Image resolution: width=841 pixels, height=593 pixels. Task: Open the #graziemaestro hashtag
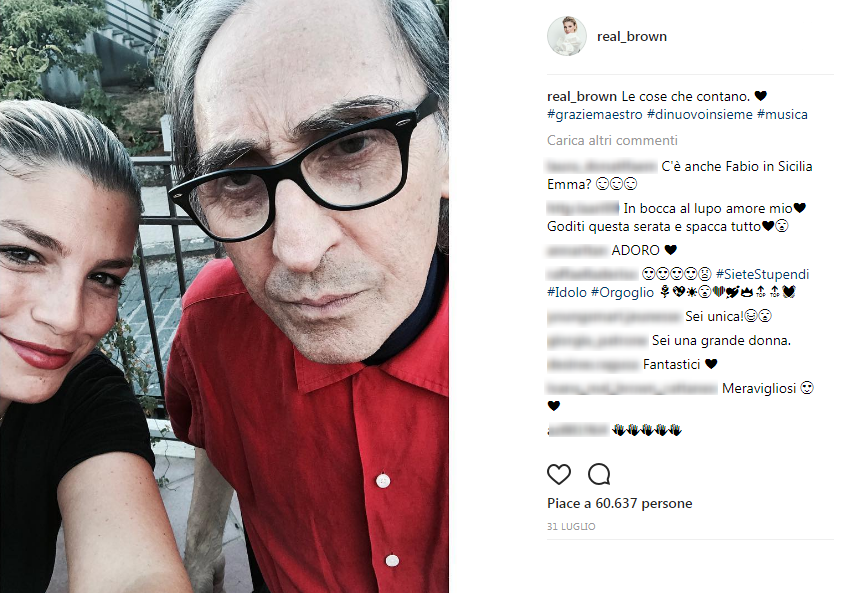(x=594, y=114)
